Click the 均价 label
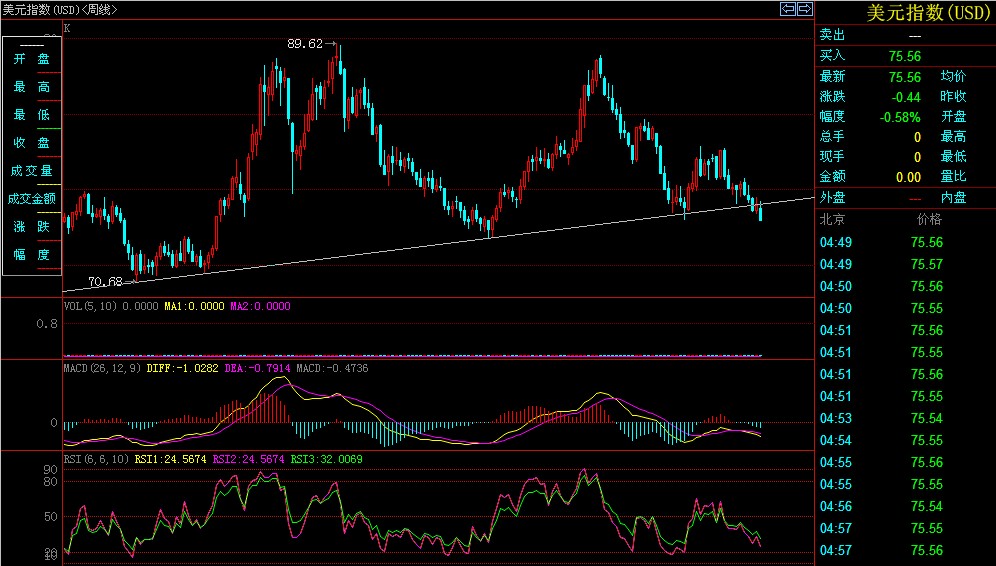Image resolution: width=996 pixels, height=566 pixels. (x=953, y=76)
